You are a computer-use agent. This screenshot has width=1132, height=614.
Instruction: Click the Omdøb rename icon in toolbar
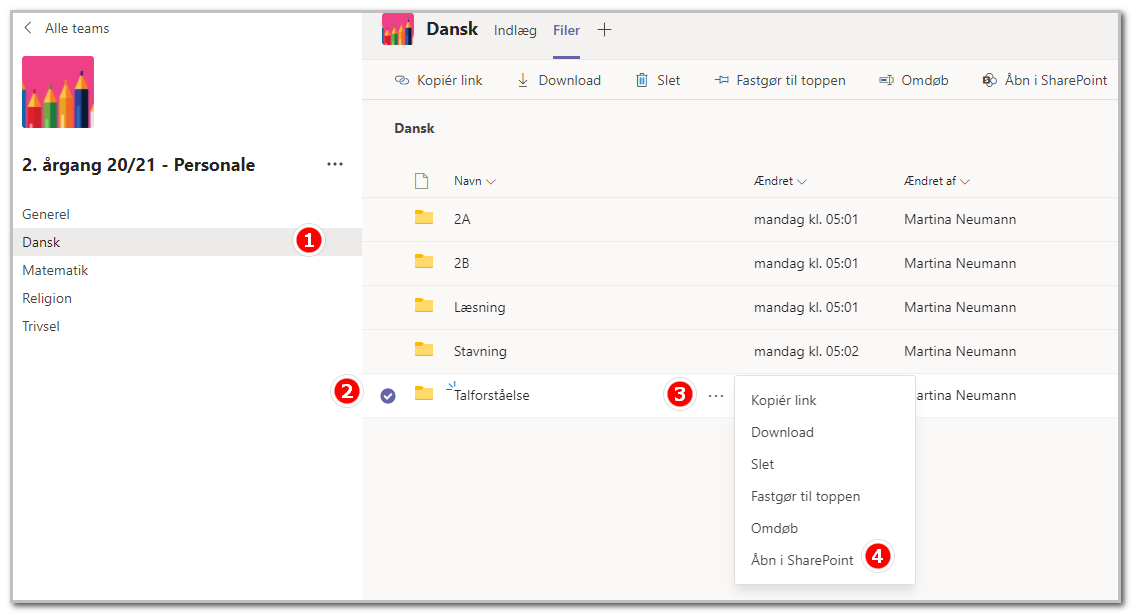(886, 80)
